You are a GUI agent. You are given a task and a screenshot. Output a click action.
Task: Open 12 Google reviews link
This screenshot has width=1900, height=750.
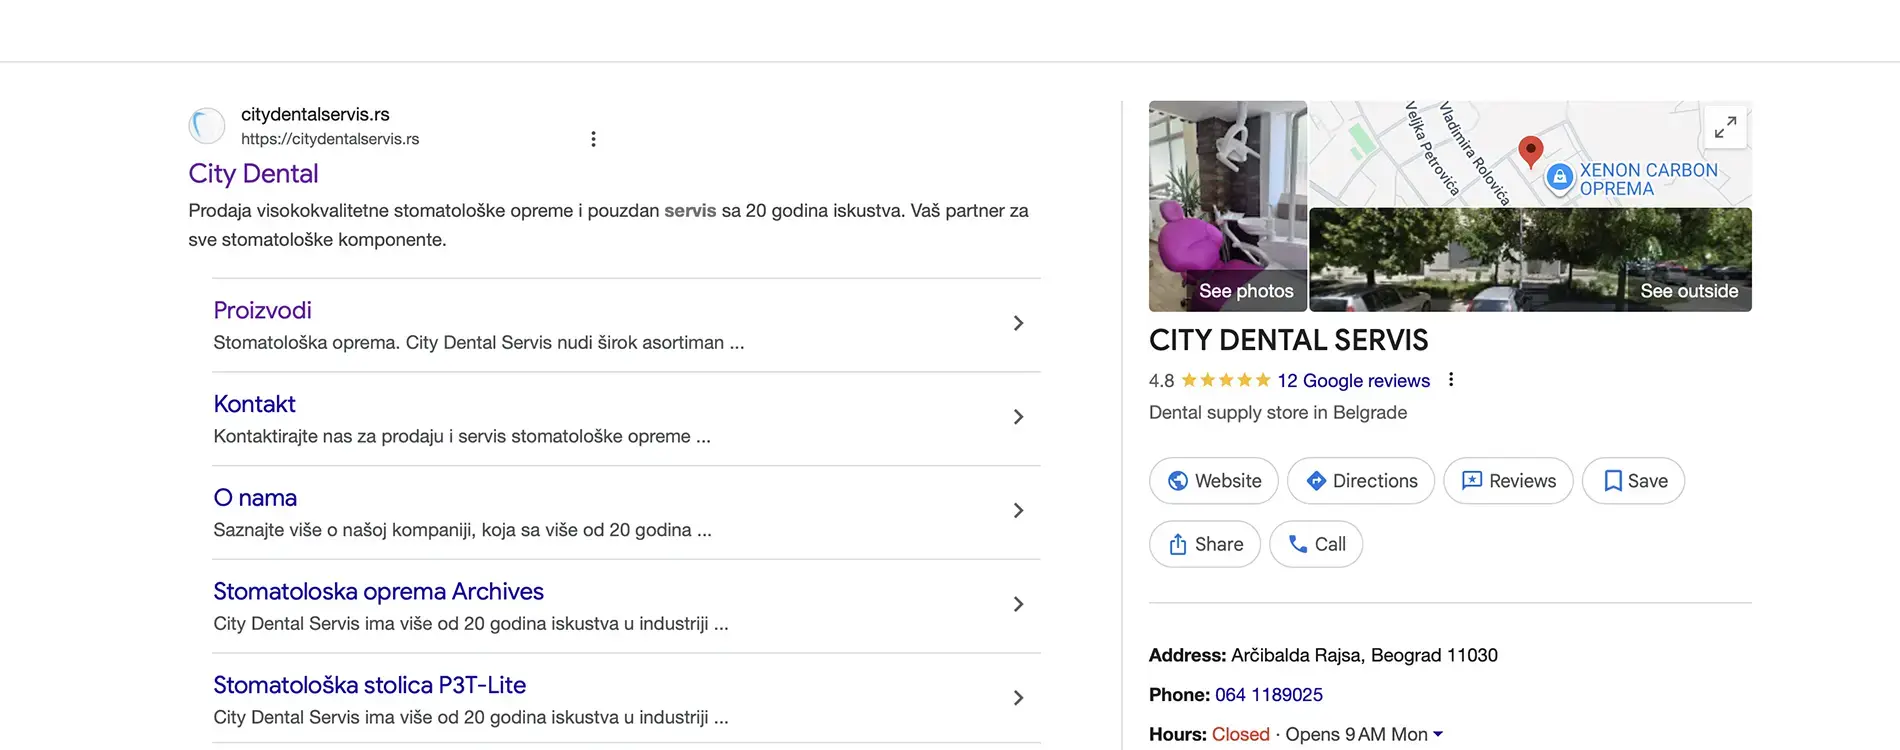(1353, 381)
